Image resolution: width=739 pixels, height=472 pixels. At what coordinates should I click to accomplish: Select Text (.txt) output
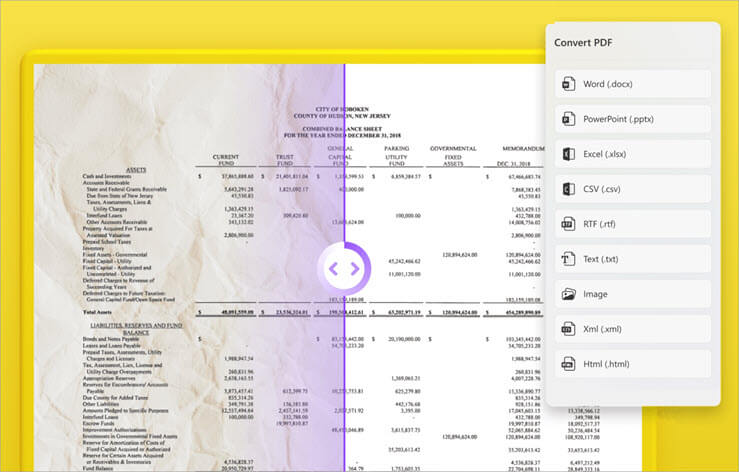[x=633, y=259]
